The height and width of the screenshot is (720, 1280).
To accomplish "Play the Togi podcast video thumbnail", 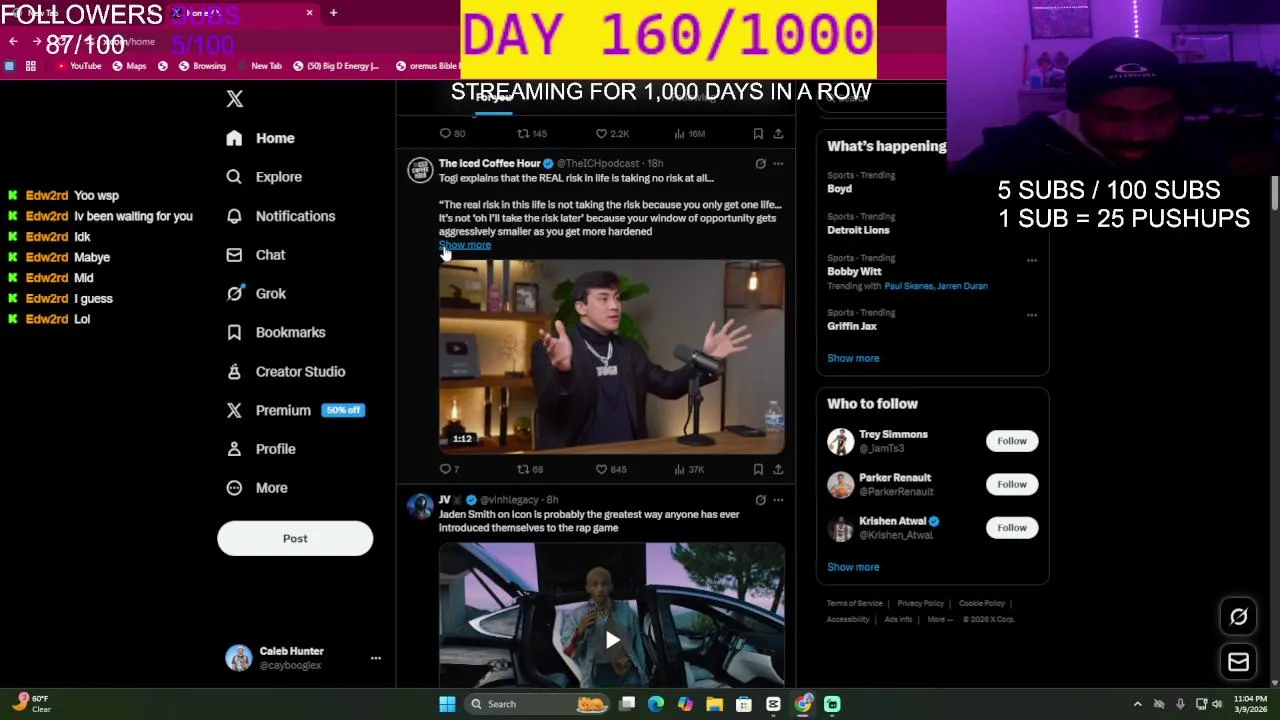I will pos(612,357).
